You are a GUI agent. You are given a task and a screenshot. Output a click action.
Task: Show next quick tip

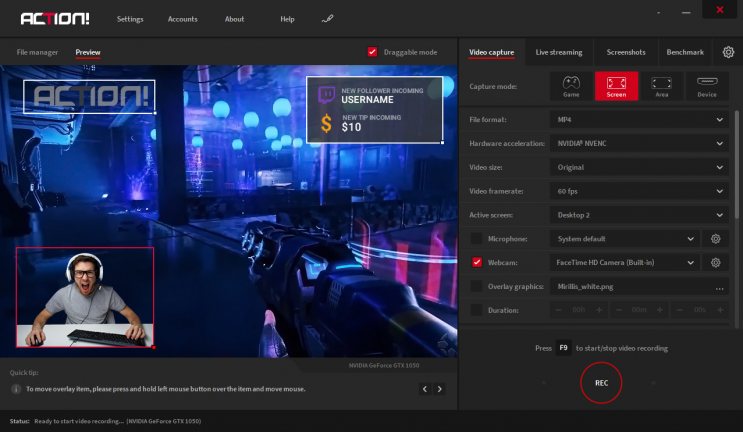pos(439,389)
